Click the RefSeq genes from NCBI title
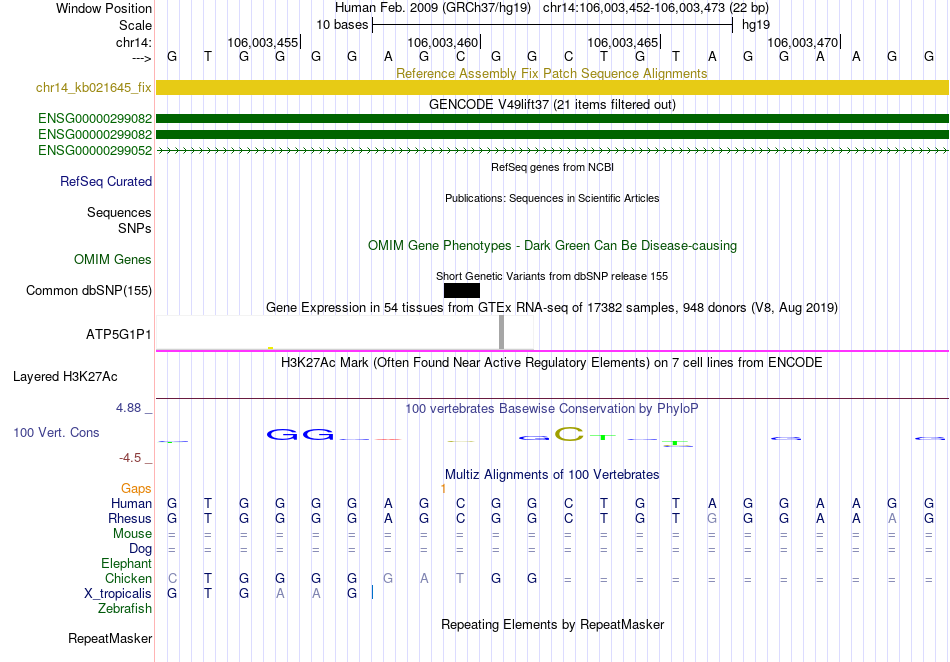 tap(552, 167)
